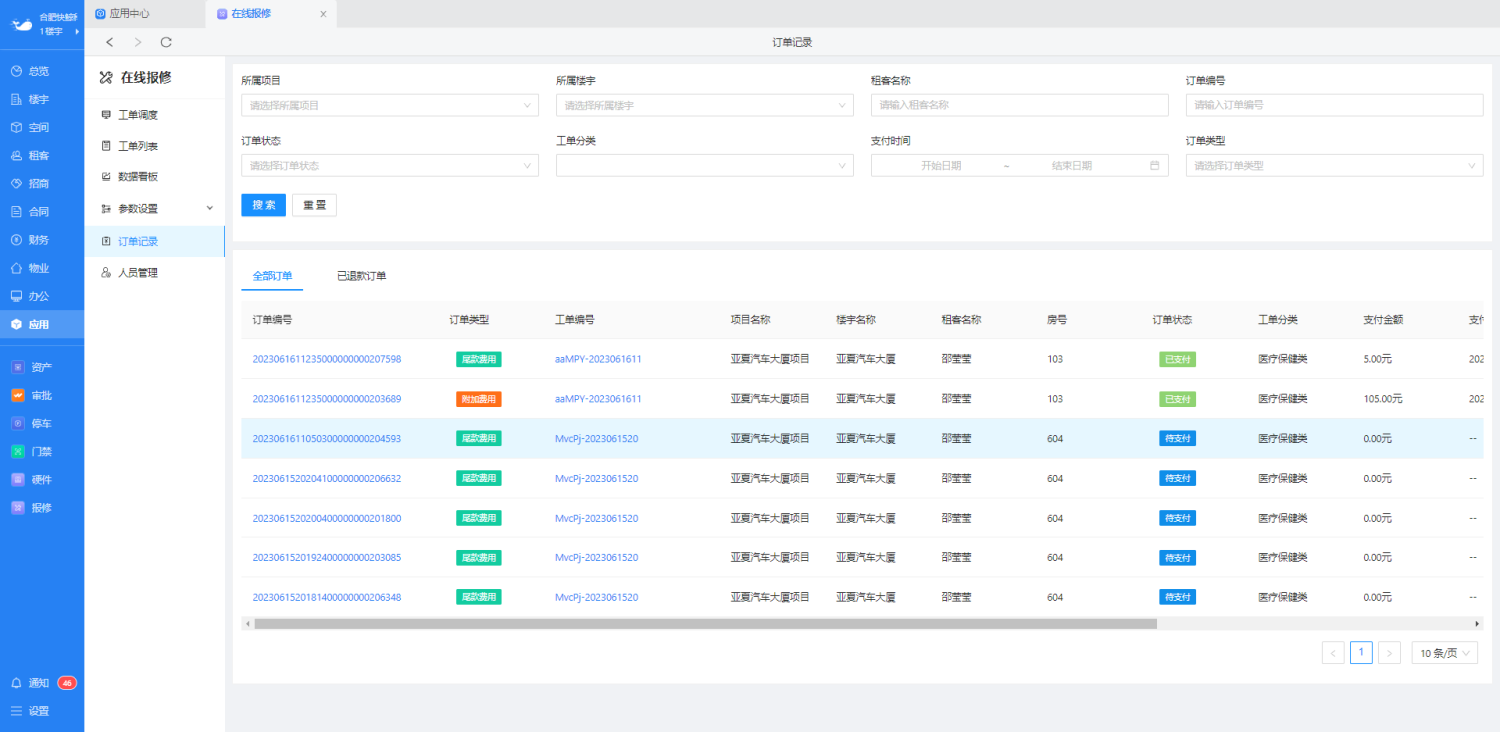This screenshot has height=732, width=1500.
Task: Expand the project switcher arrow by 1 楼宇
Action: [77, 32]
